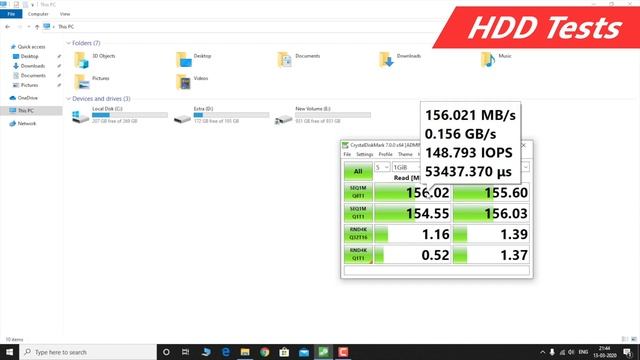
Task: Open CrystalDiskMark Profile menu
Action: pos(385,154)
